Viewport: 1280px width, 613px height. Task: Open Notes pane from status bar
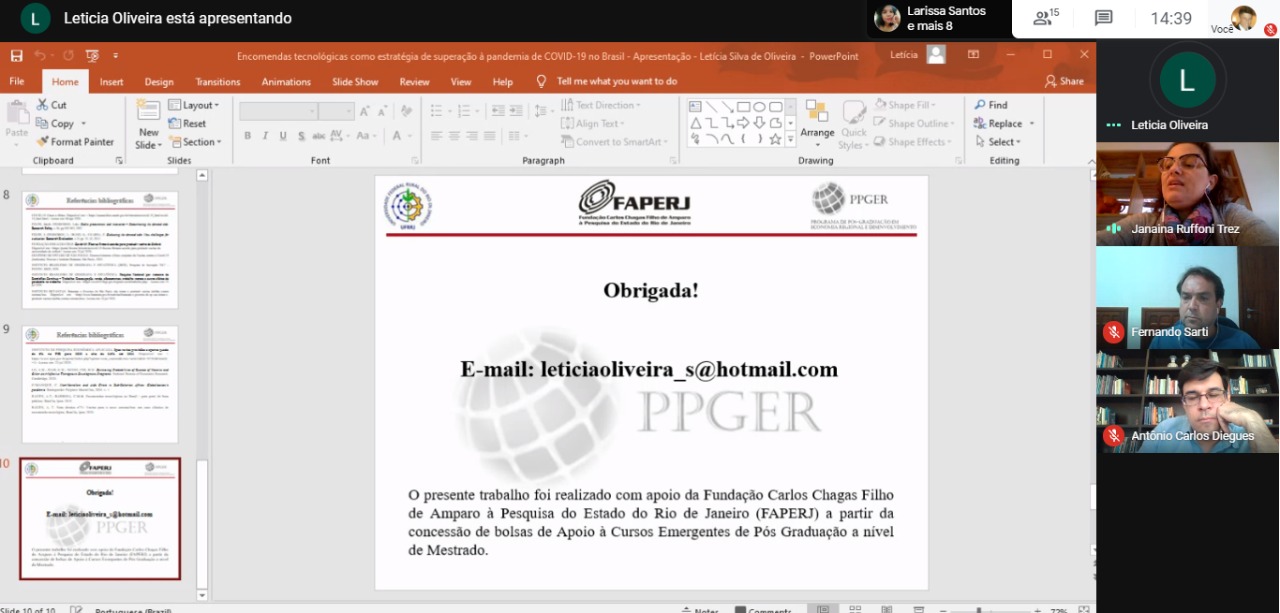[x=700, y=610]
